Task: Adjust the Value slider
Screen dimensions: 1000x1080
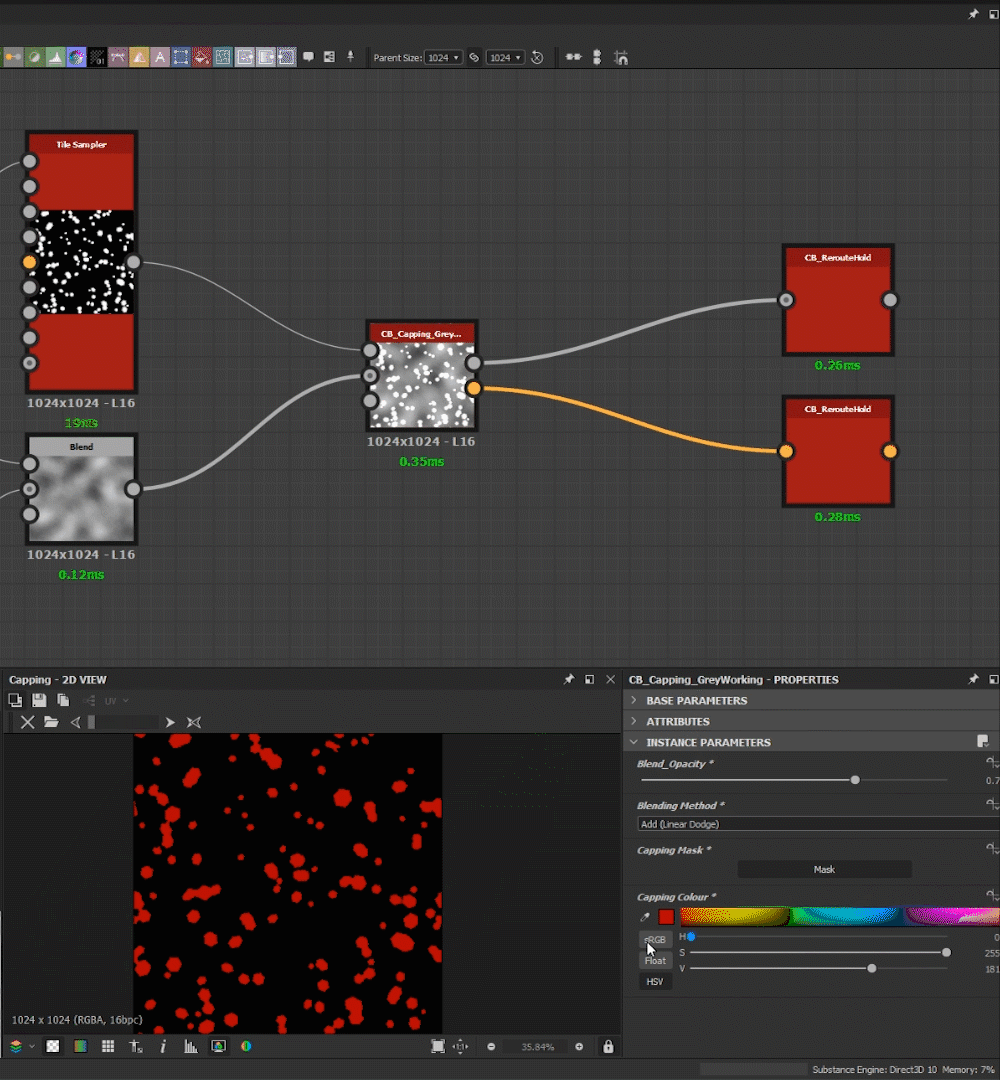Action: point(872,968)
